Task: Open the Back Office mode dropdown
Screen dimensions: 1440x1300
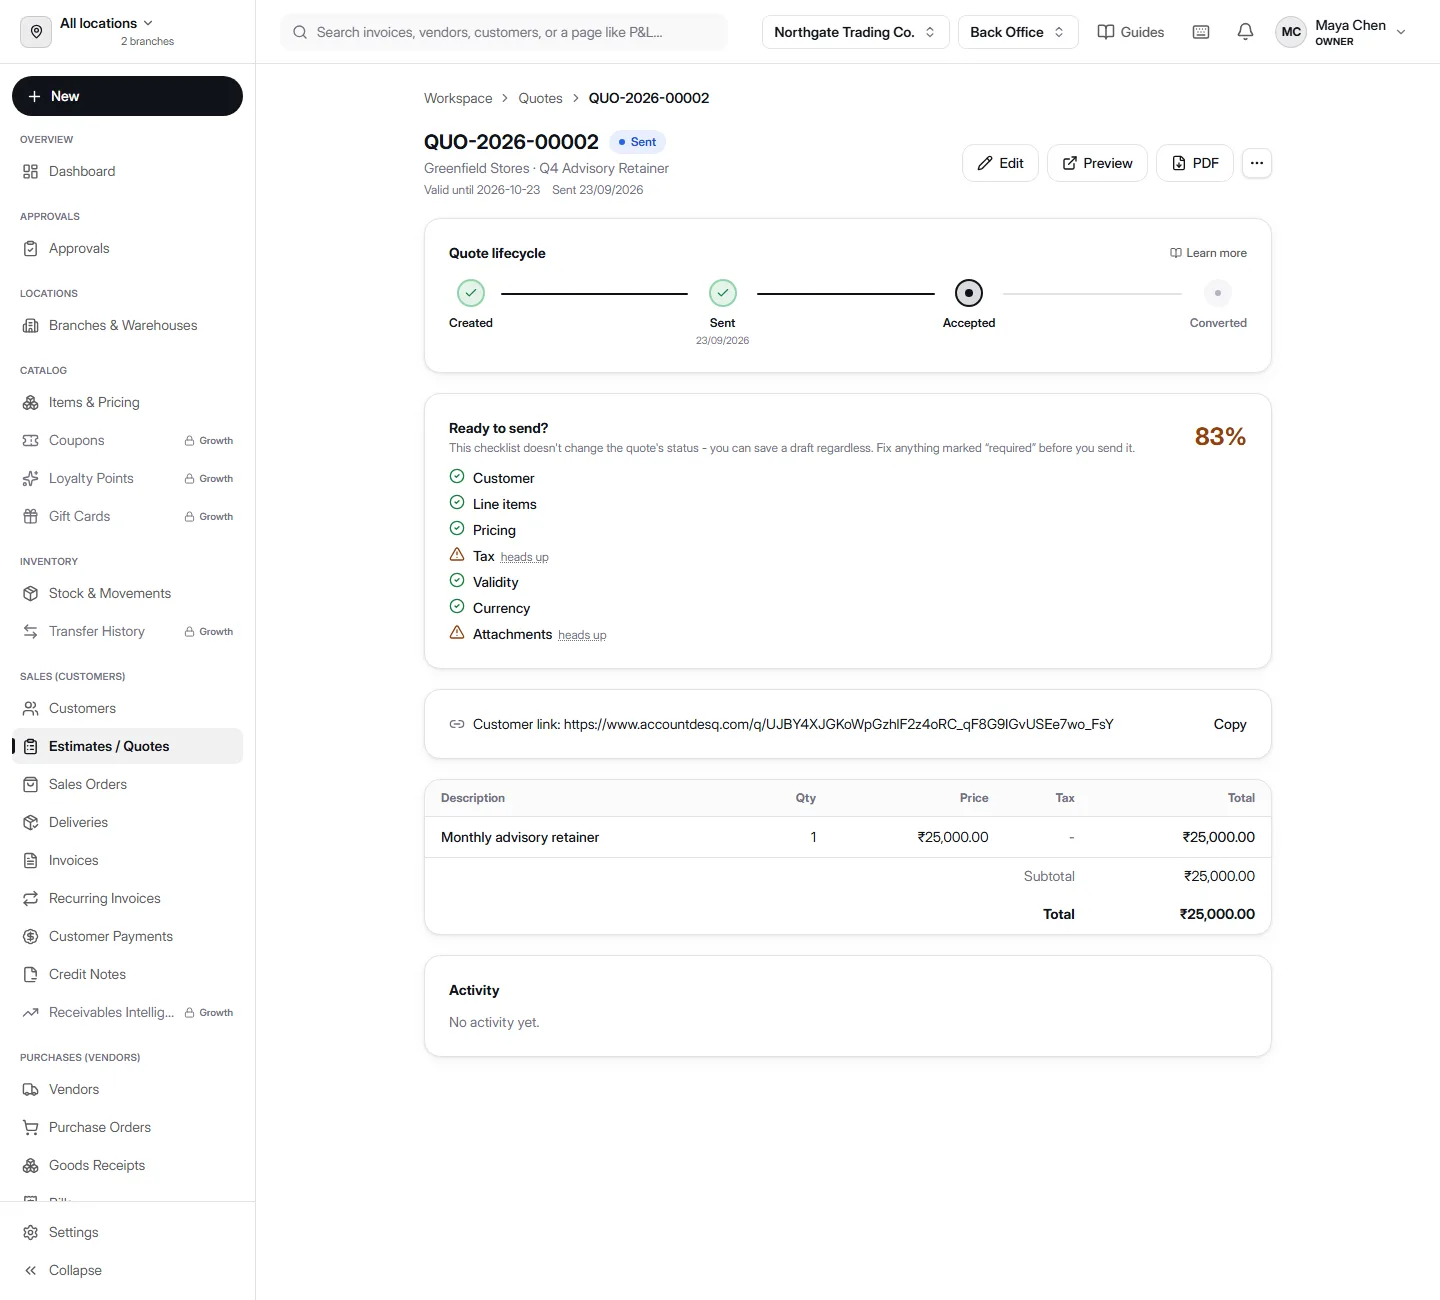Action: point(1018,32)
